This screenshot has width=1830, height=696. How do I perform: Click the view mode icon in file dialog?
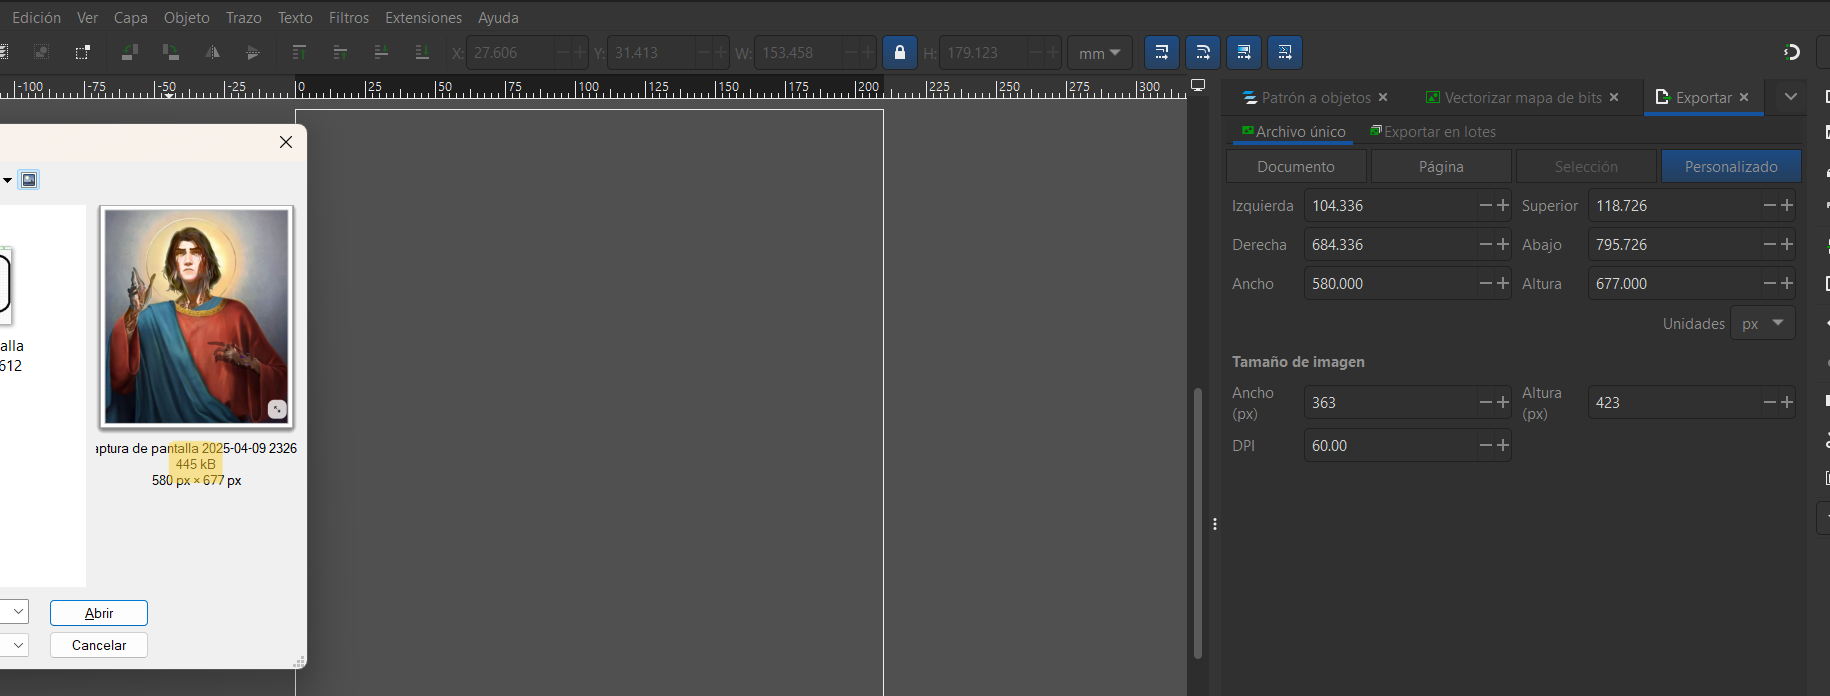(29, 180)
